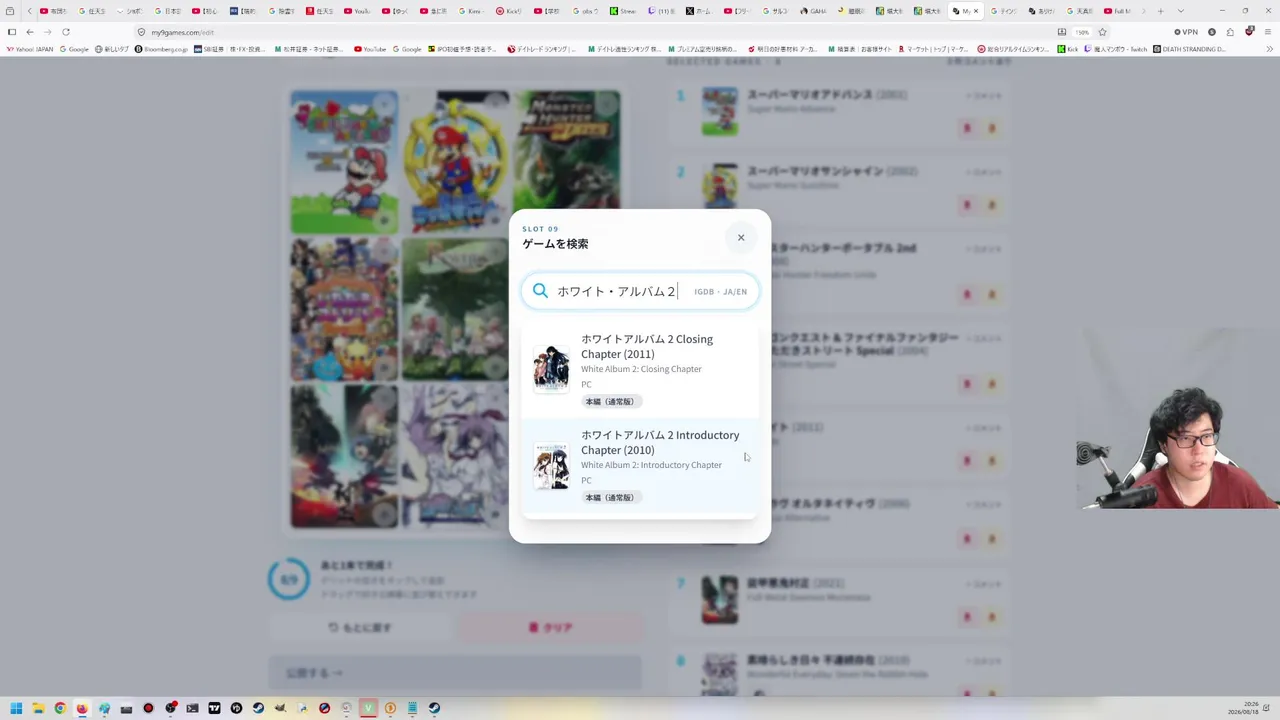
Task: Click スーパーマリオアドバンス list entry
Action: tap(838, 110)
